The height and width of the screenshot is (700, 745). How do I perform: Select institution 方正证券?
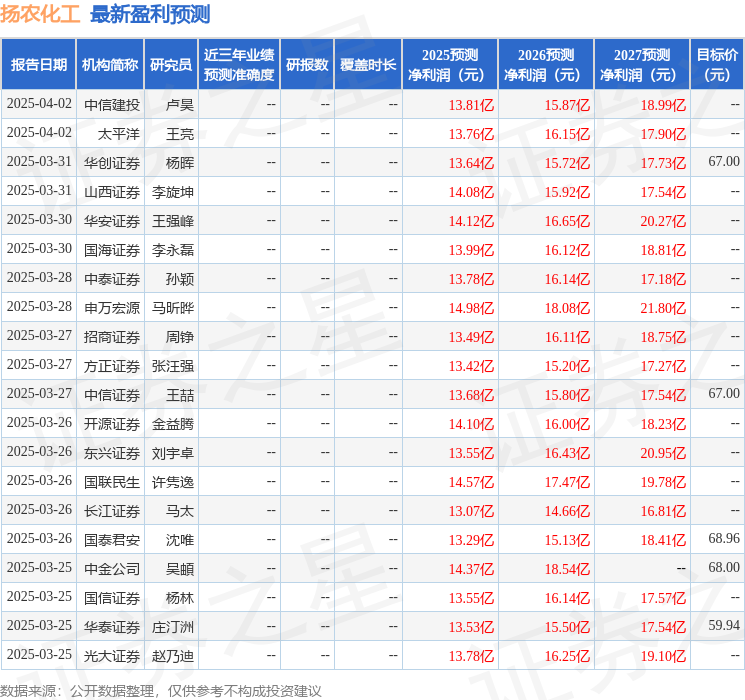[112, 365]
